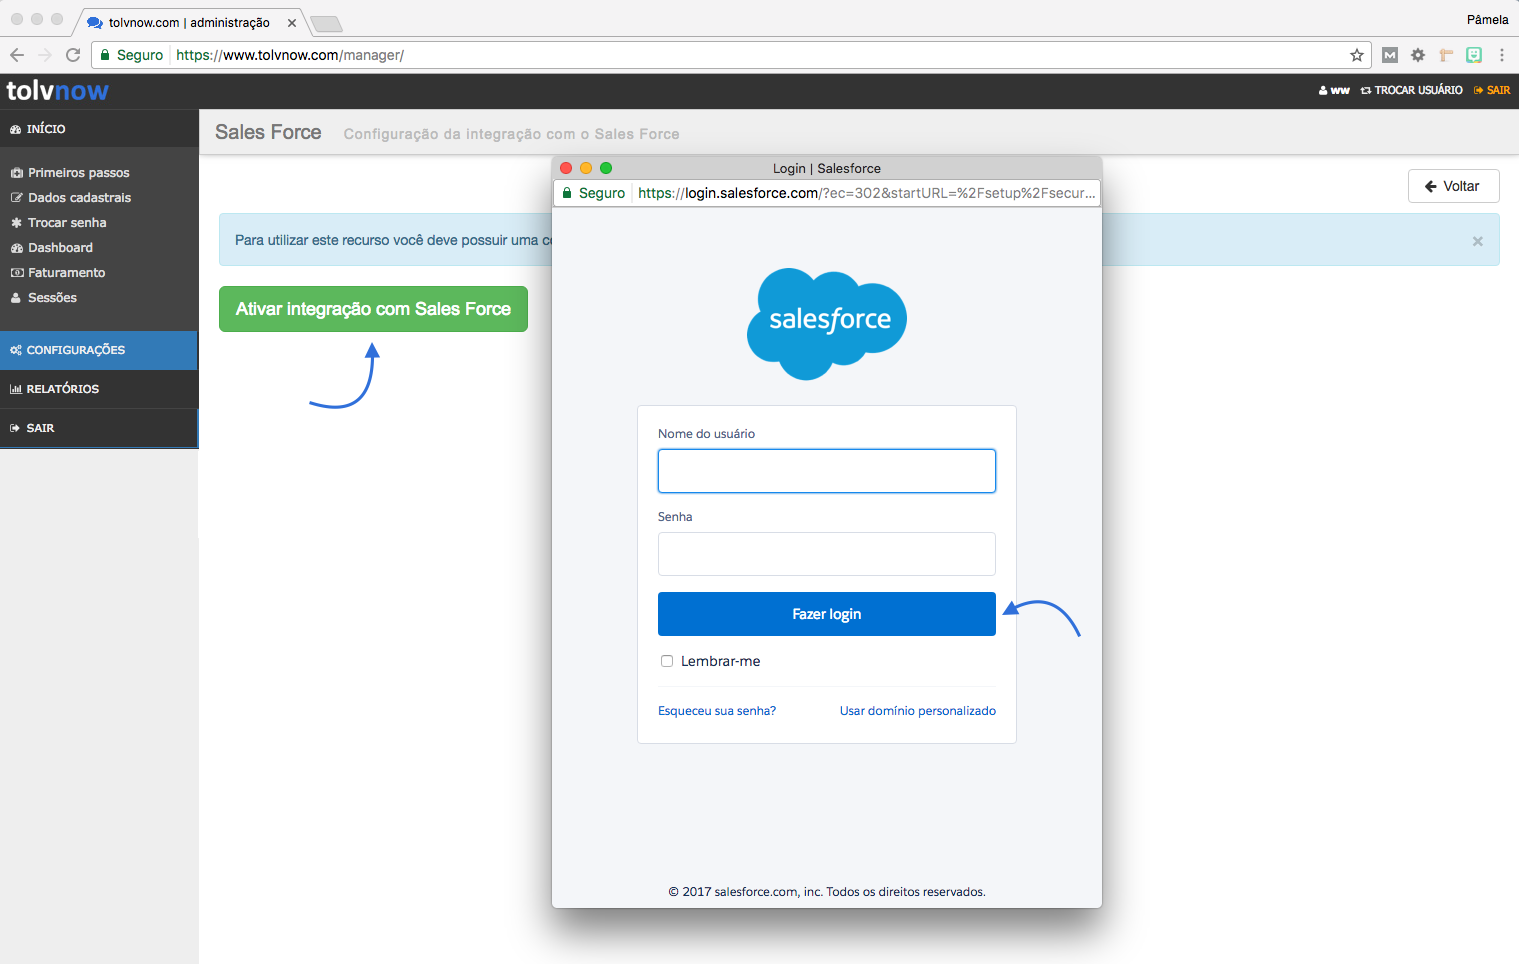
Task: Close the Salesforce login popup window
Action: pos(566,168)
